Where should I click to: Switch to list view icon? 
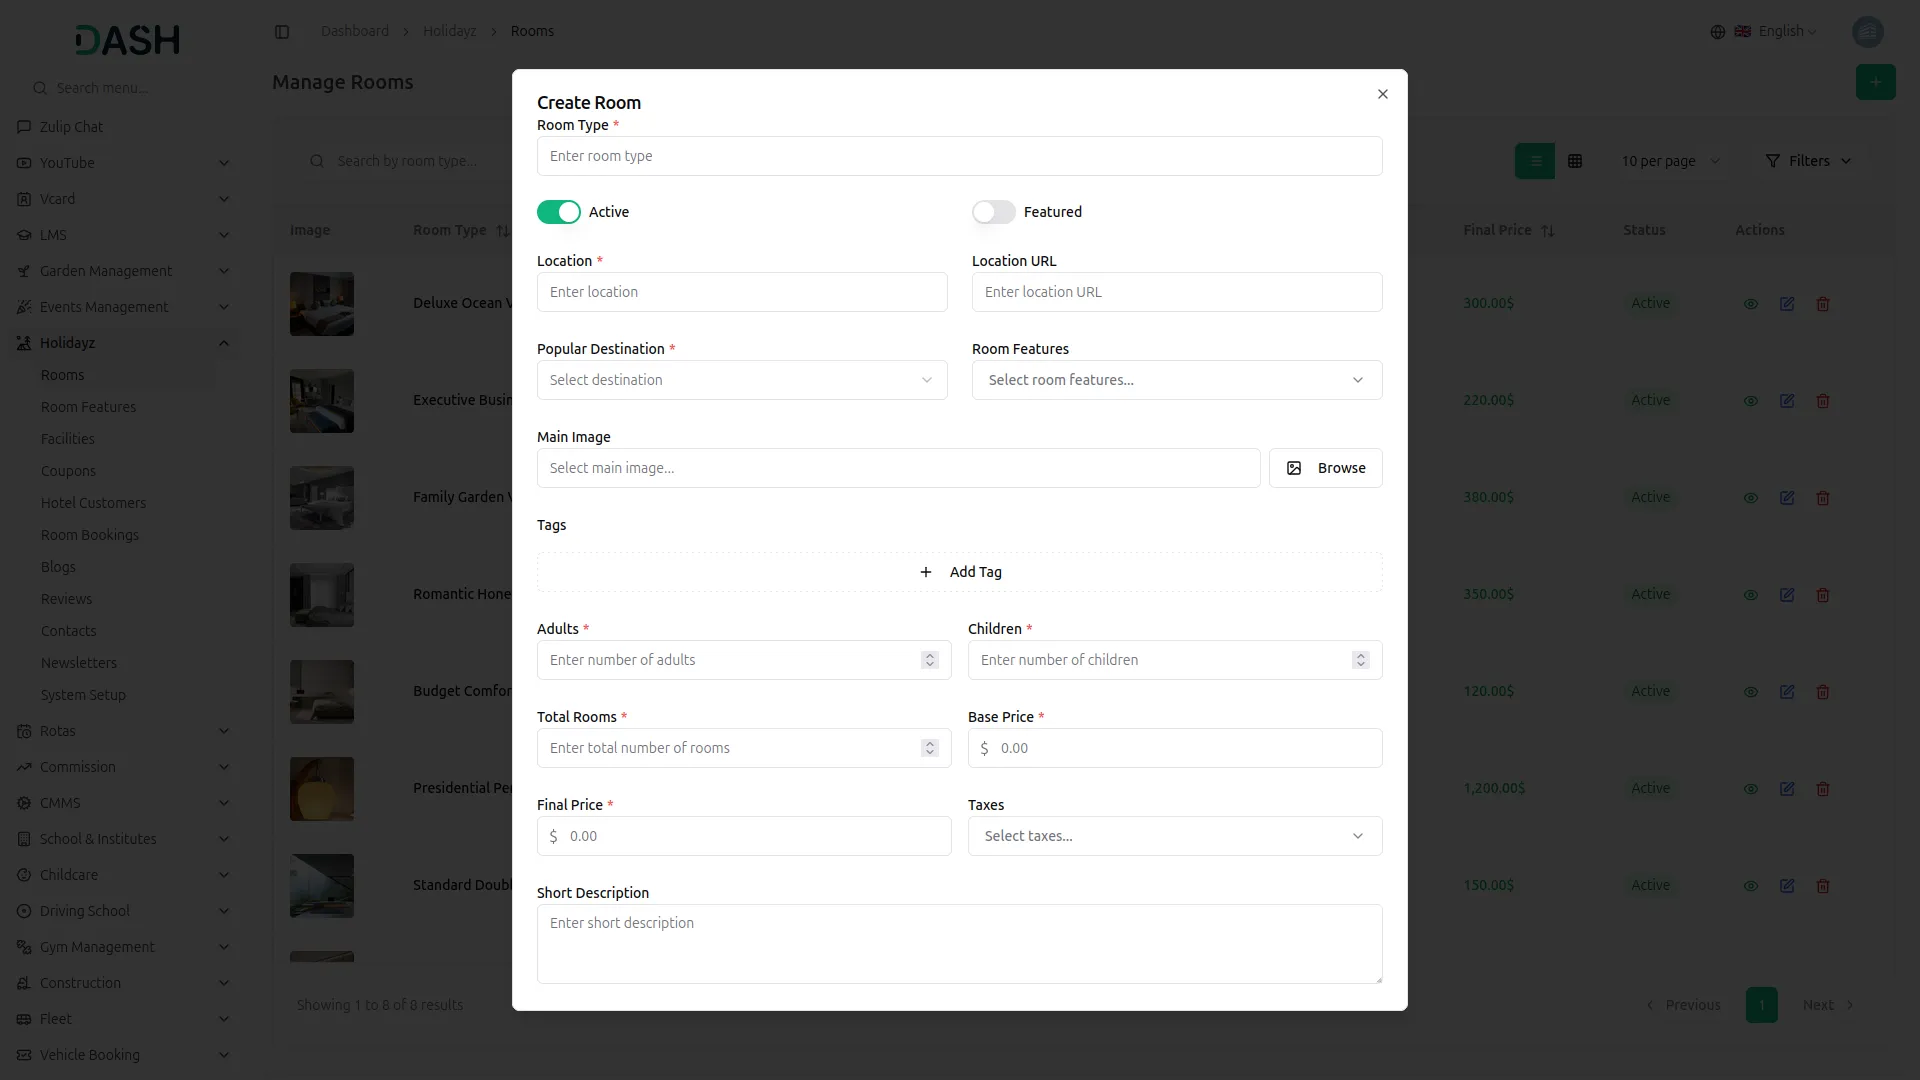click(1535, 161)
